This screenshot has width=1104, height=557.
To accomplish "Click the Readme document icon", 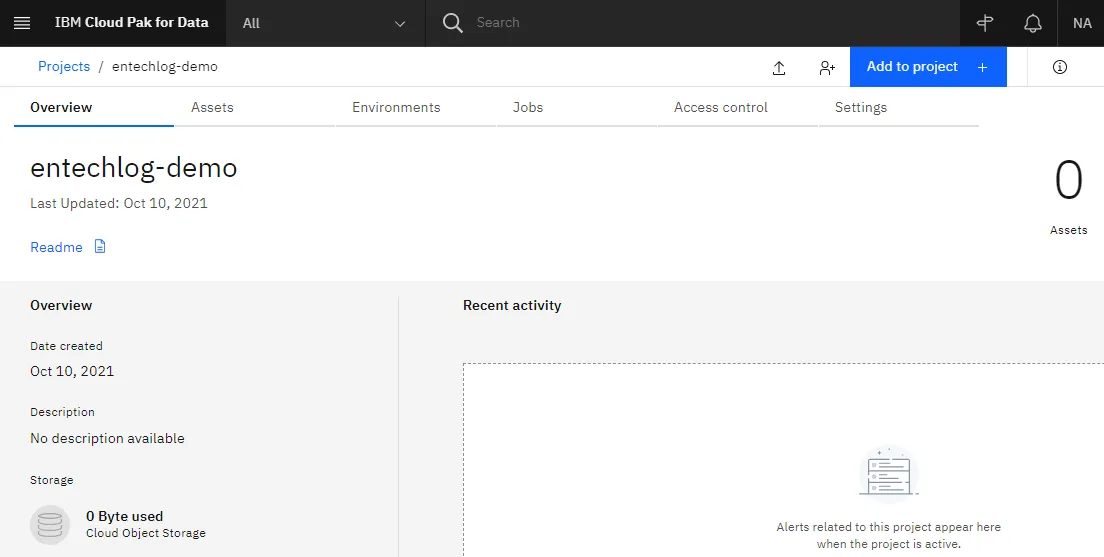I will 100,246.
